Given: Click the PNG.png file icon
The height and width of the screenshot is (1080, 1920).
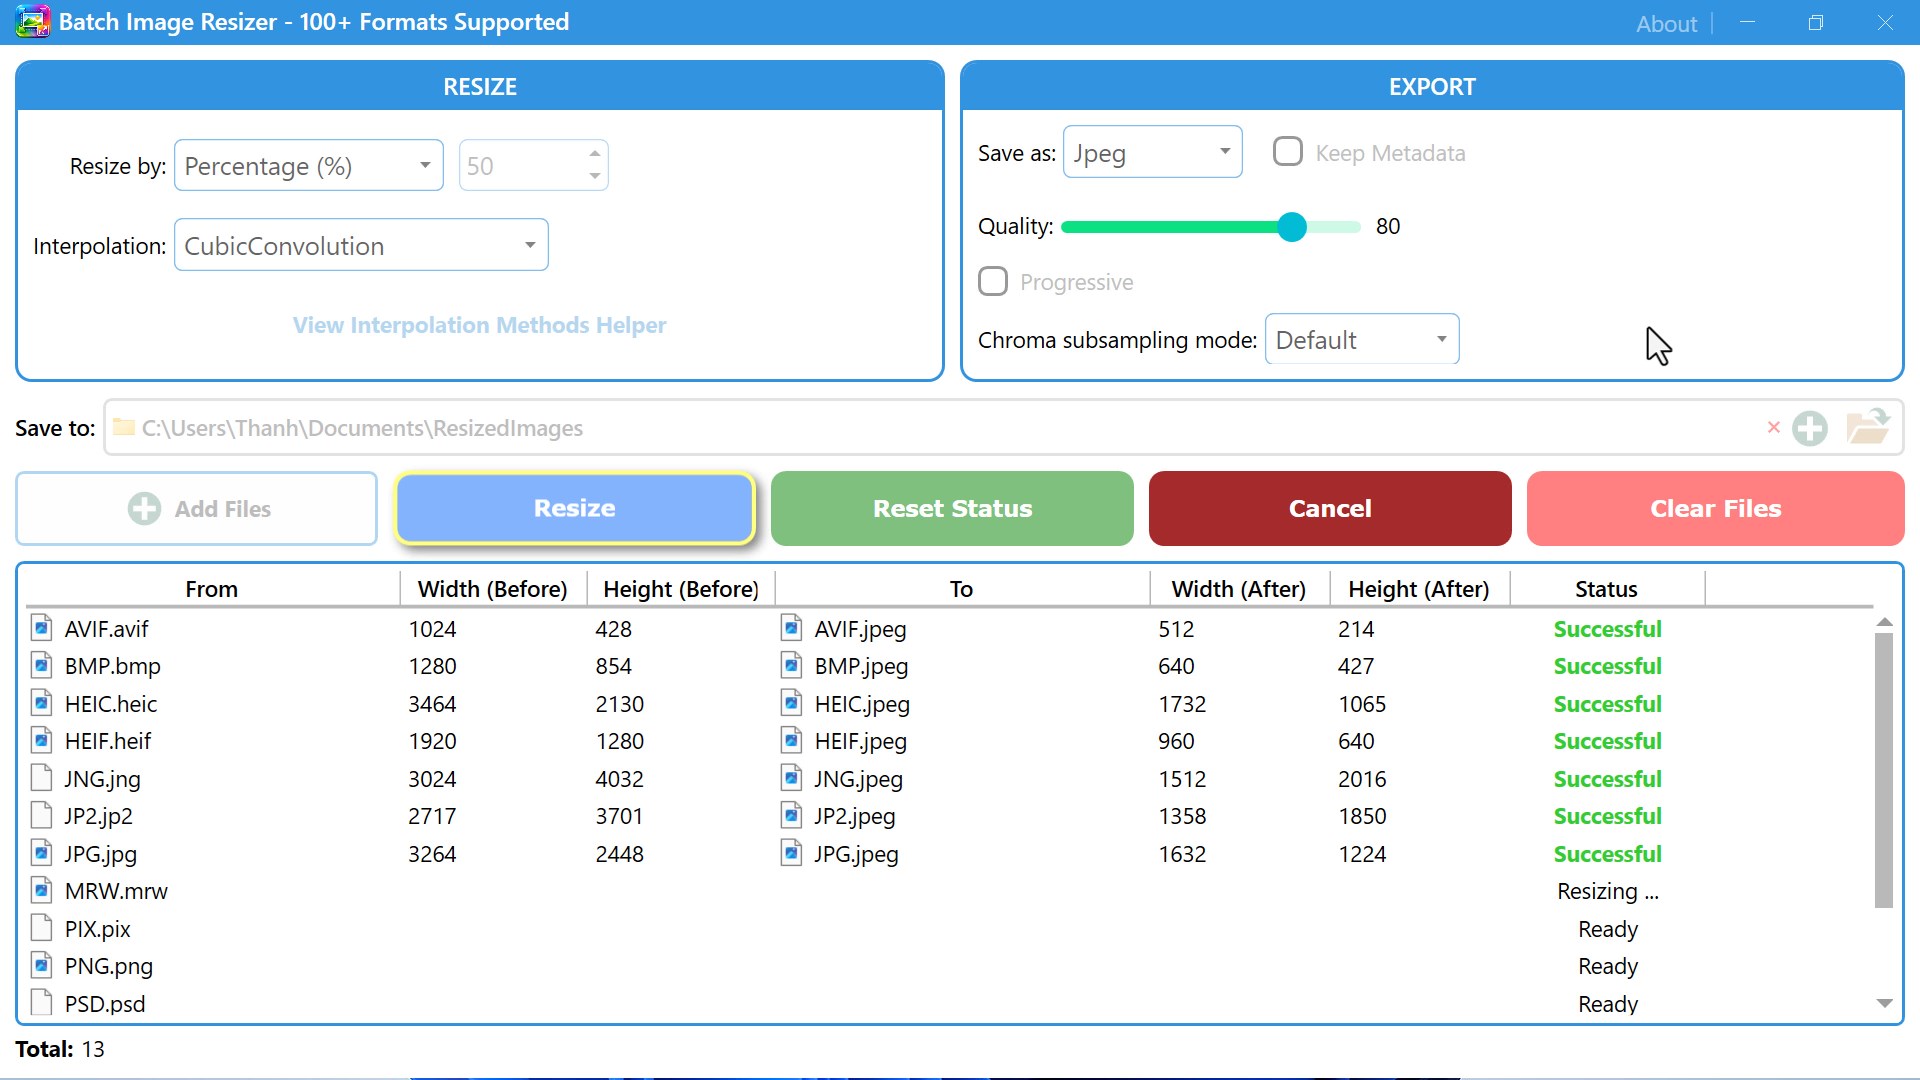Looking at the screenshot, I should [41, 966].
